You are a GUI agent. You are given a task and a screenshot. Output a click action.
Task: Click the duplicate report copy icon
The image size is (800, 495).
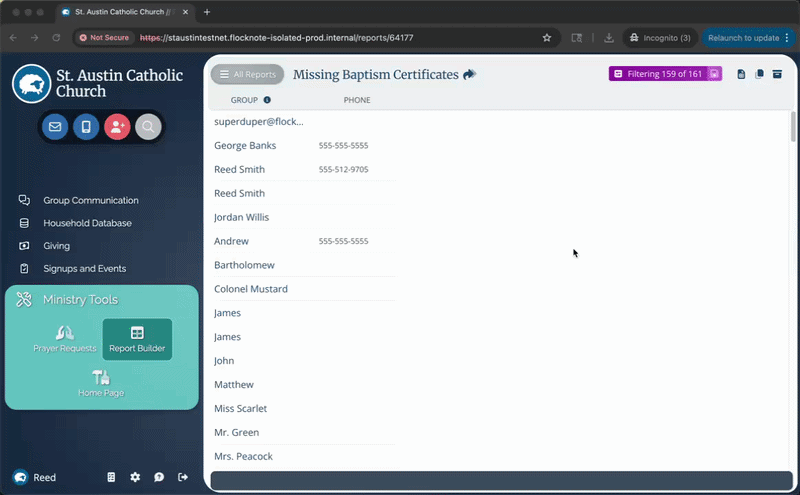pos(759,75)
